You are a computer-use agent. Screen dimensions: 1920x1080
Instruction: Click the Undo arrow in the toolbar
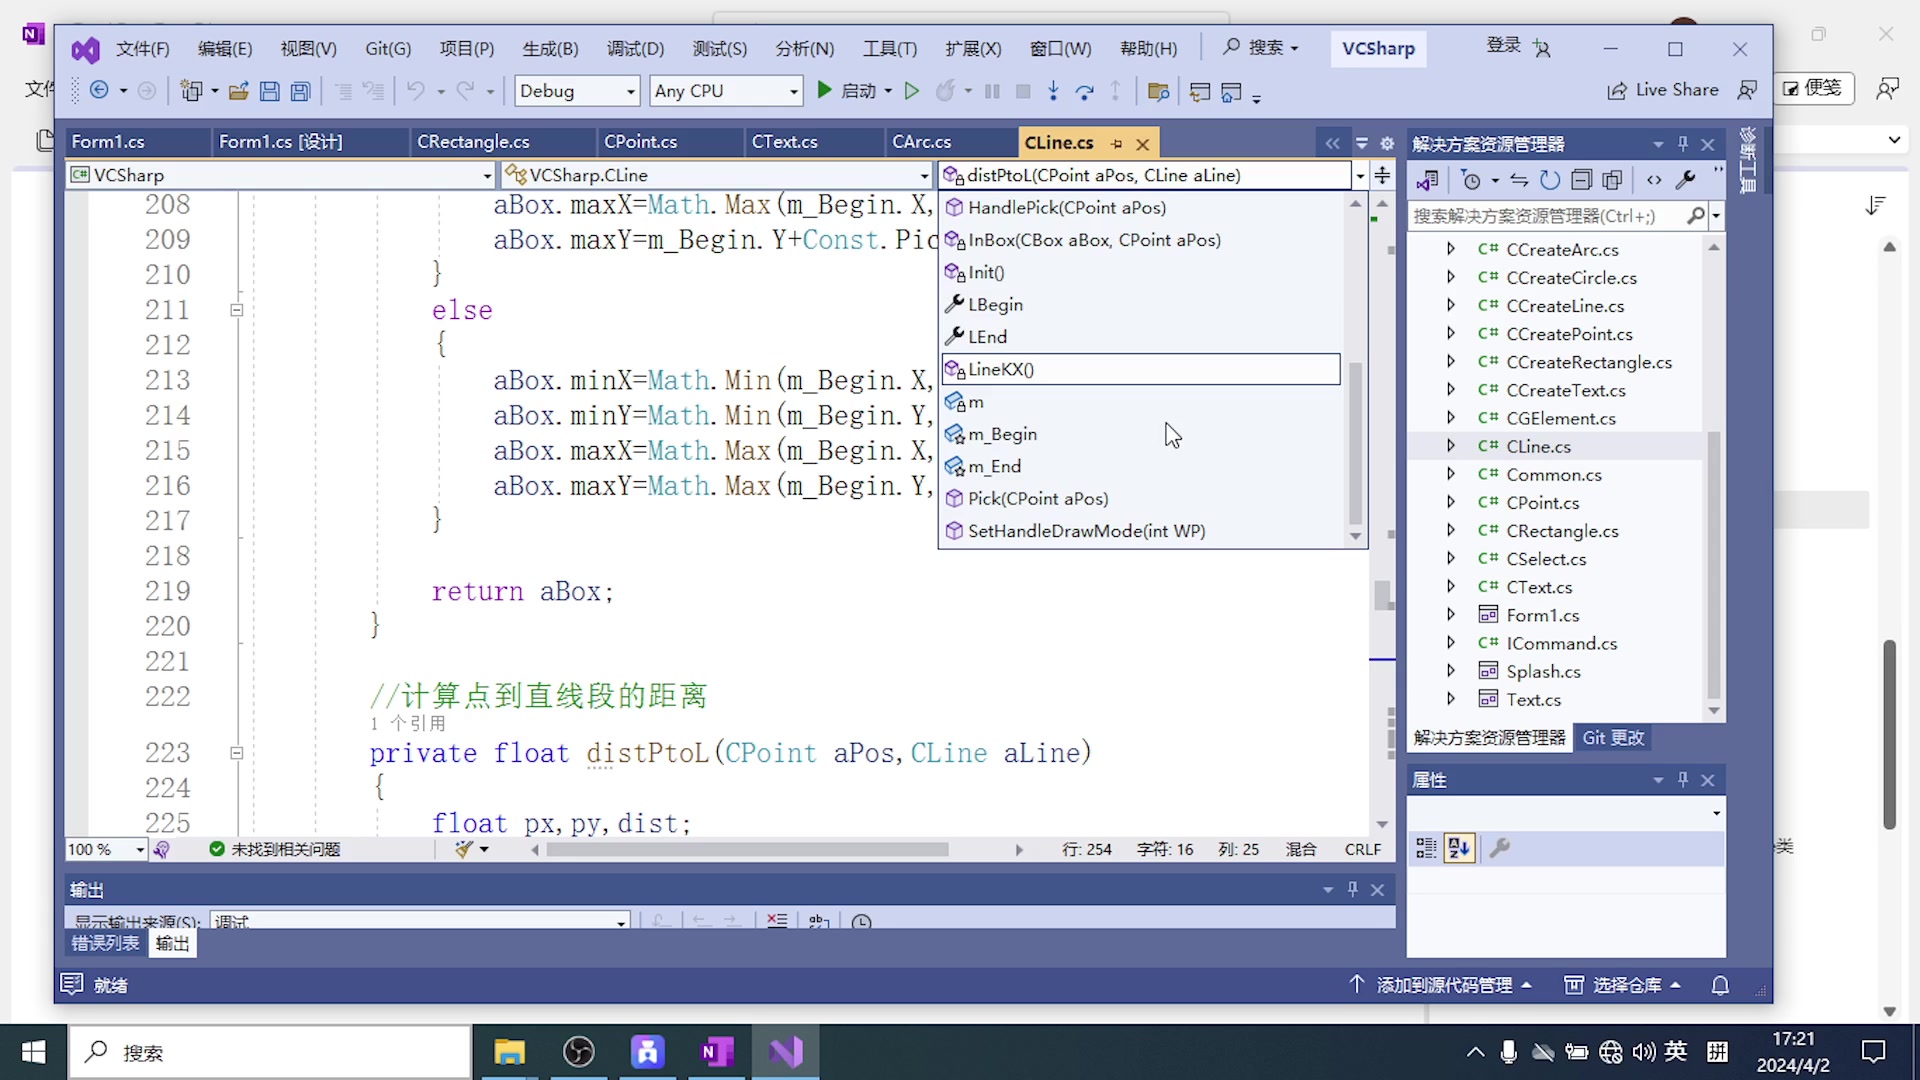416,91
